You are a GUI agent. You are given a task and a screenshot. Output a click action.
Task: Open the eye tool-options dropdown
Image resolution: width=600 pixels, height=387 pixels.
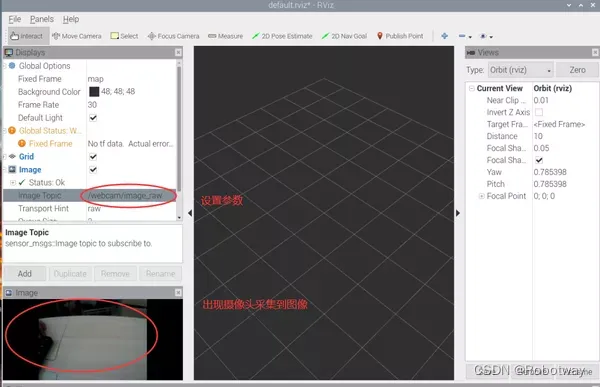pos(486,36)
